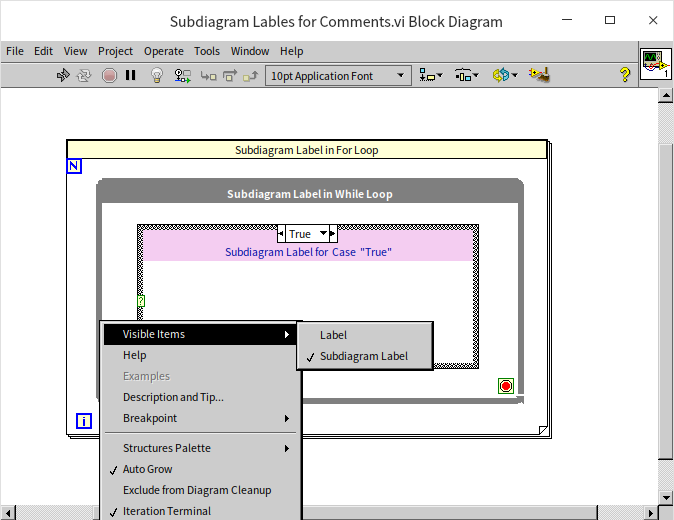Toggle Iteration Terminal menu option

166,511
